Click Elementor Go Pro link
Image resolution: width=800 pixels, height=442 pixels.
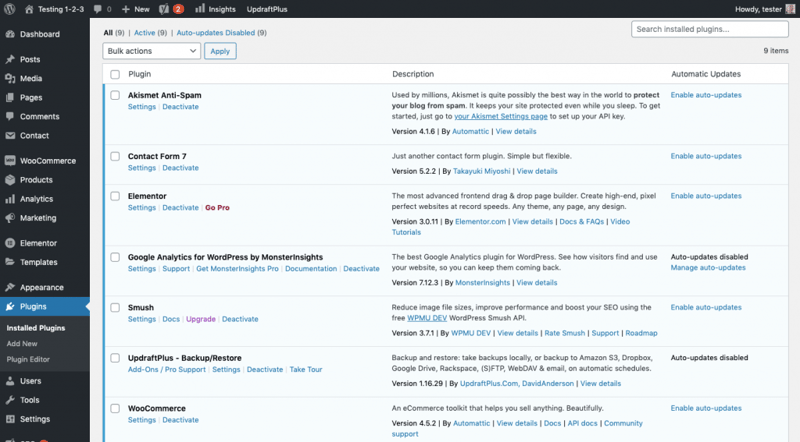coord(217,208)
